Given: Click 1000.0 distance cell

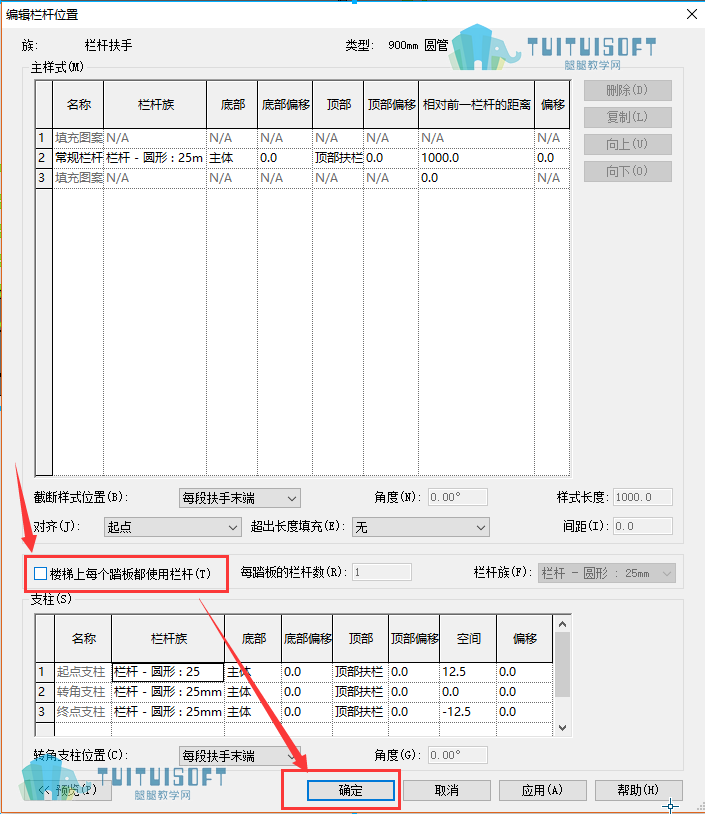Looking at the screenshot, I should (477, 158).
